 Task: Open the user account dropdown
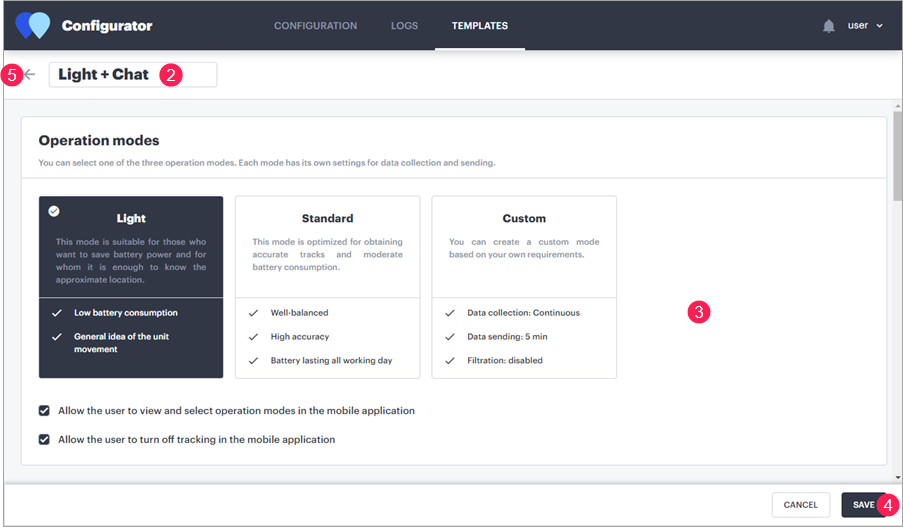pyautogui.click(x=865, y=25)
